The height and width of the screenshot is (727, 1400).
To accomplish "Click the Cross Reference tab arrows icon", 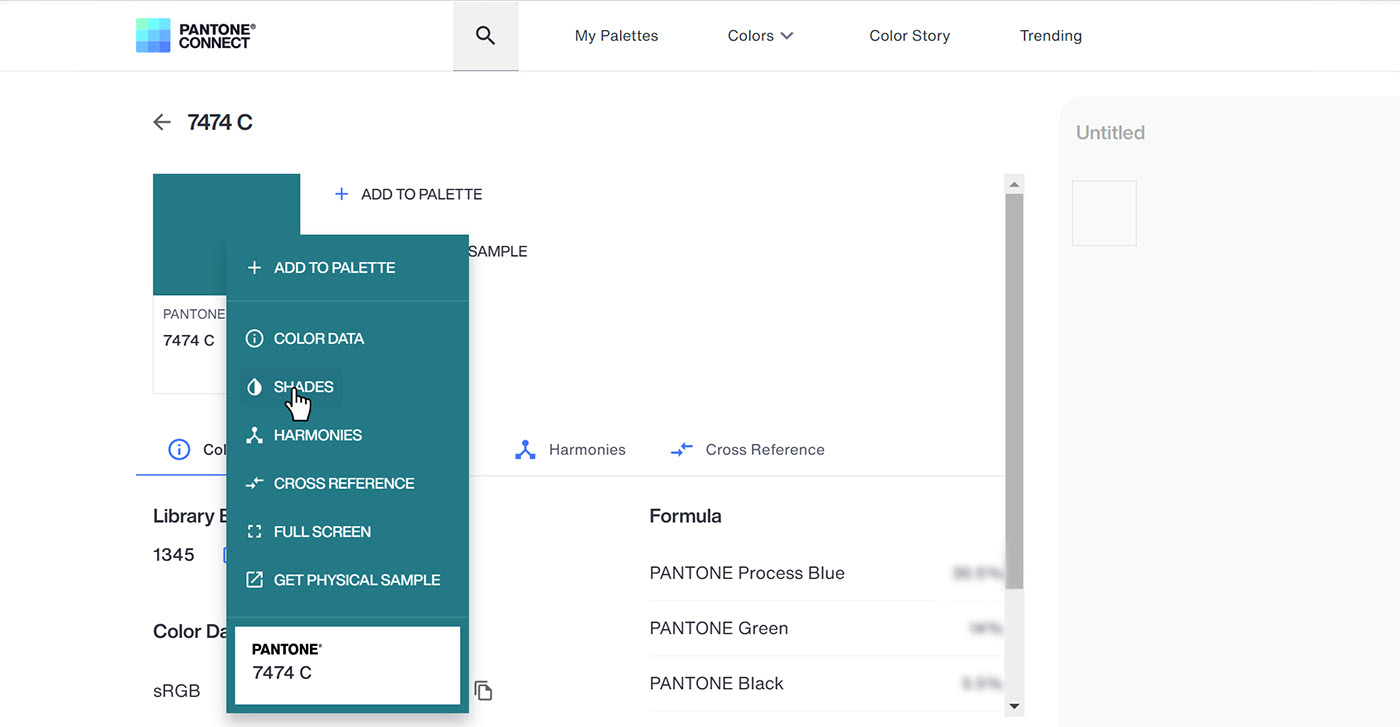I will [681, 450].
